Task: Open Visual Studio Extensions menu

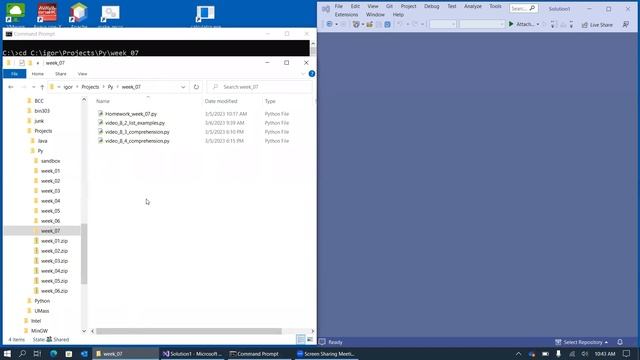Action: coord(346,15)
